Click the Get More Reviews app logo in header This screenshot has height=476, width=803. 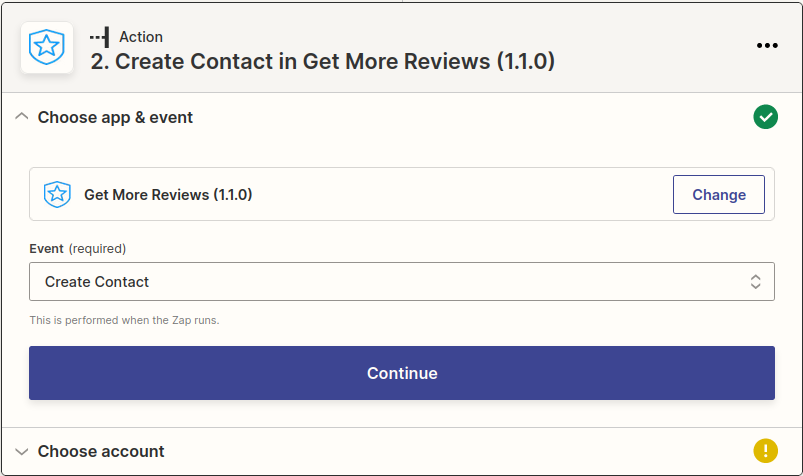pyautogui.click(x=46, y=47)
